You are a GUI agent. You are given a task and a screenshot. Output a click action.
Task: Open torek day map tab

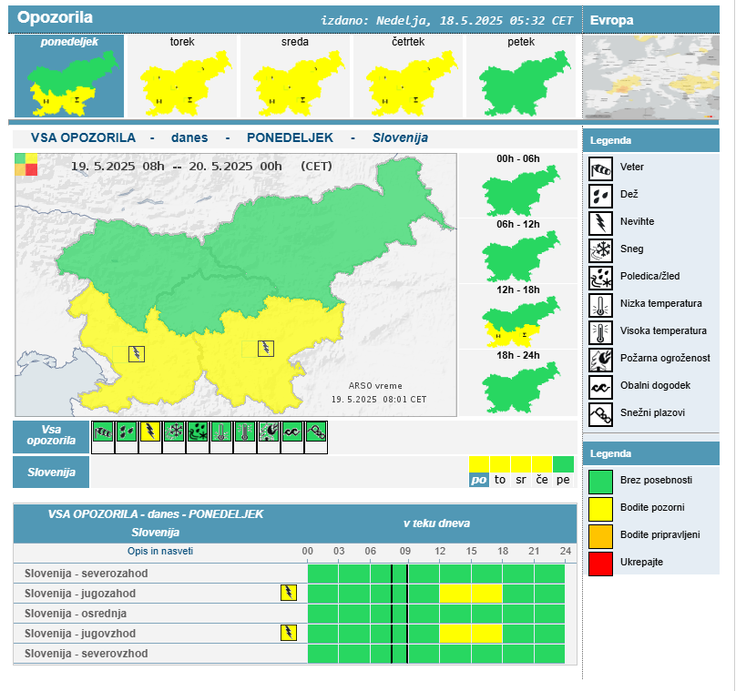tap(182, 76)
